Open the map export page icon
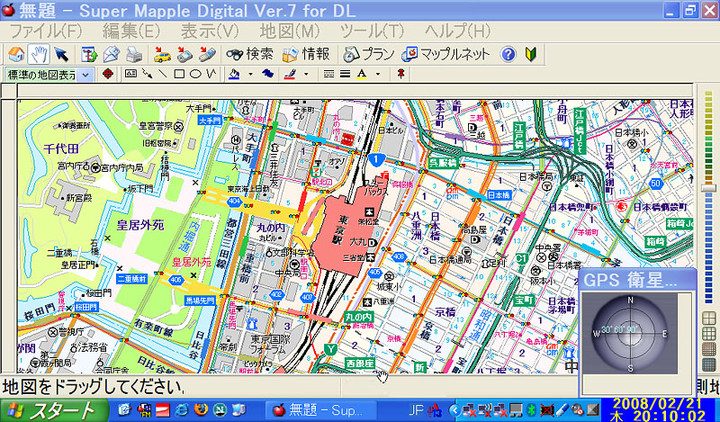 pos(89,54)
